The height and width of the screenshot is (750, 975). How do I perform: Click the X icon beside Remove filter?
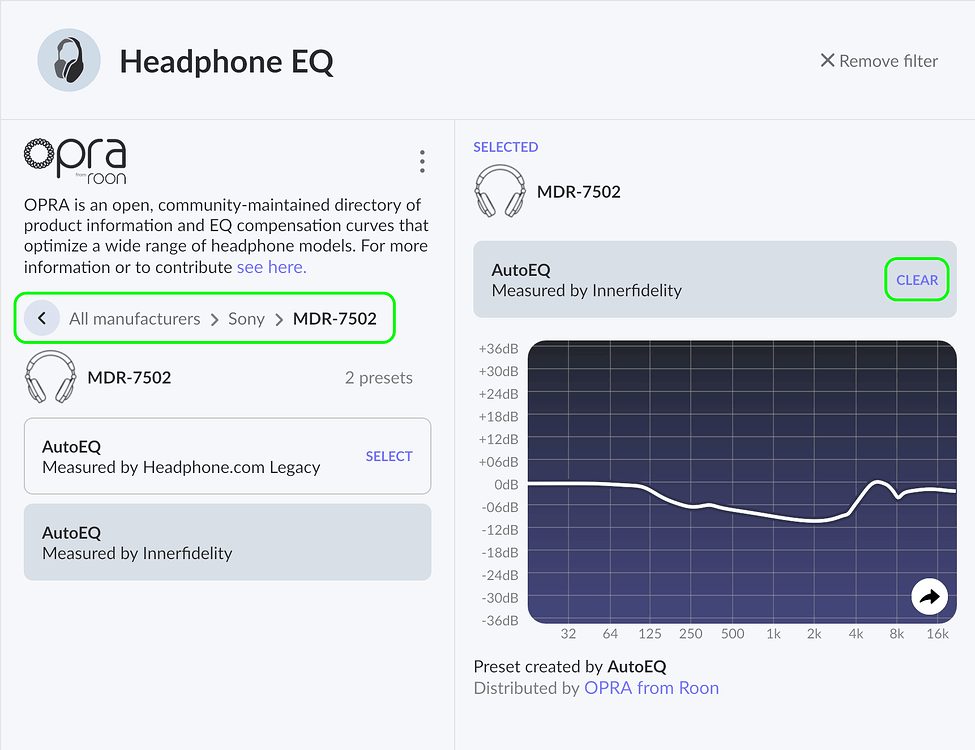point(827,60)
